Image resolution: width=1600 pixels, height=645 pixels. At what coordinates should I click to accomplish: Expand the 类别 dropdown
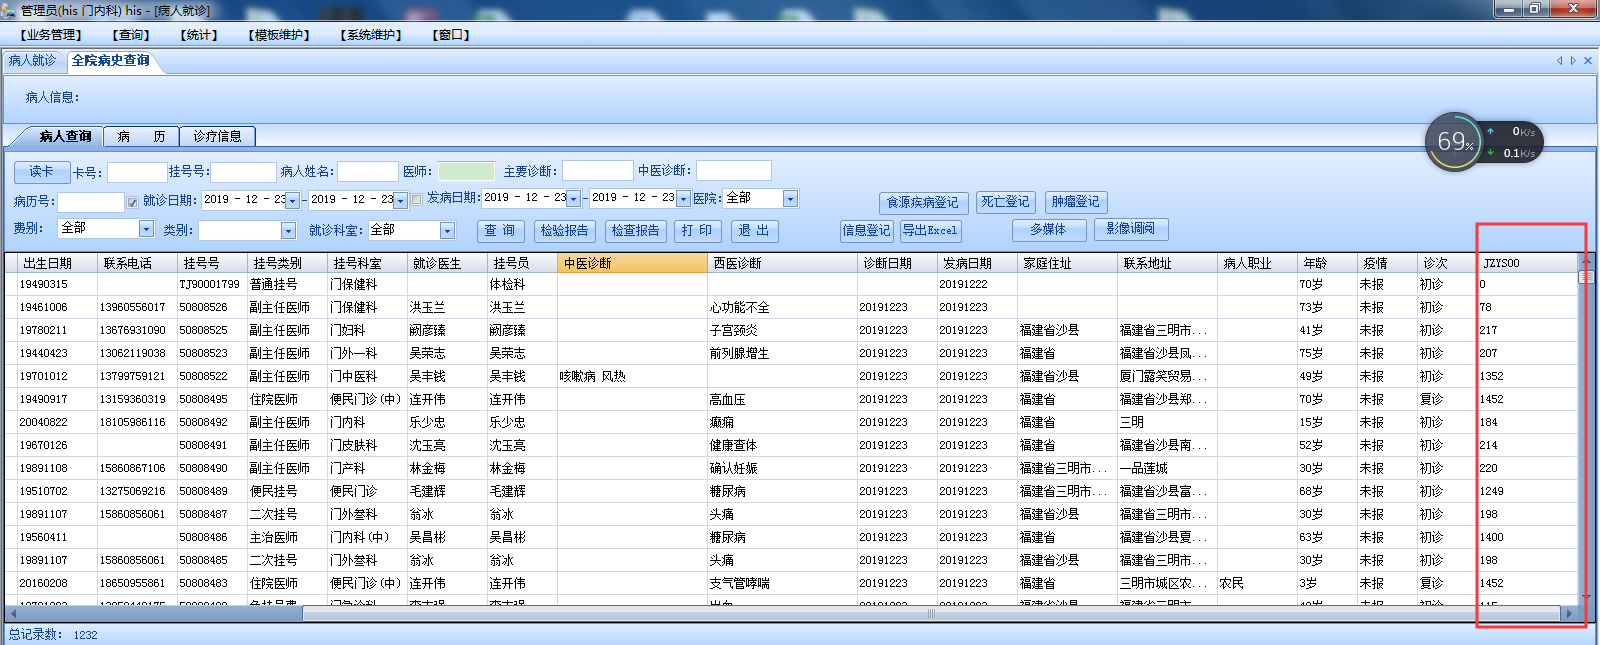point(288,231)
